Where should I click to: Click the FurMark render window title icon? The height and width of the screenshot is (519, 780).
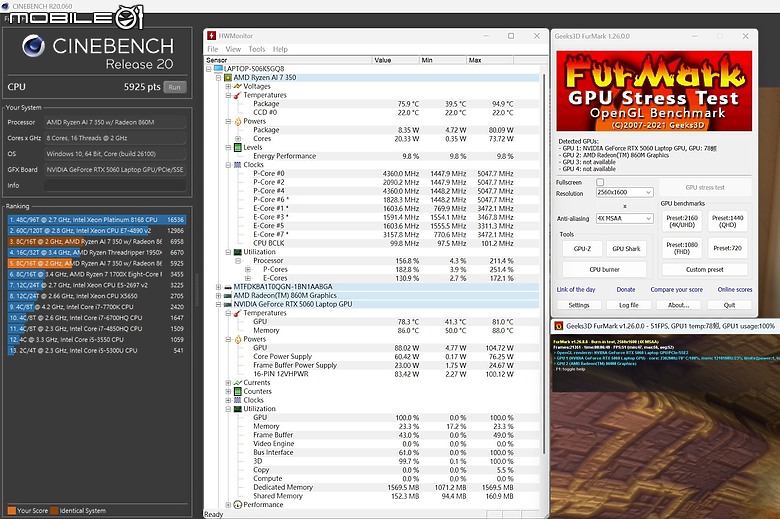558,326
